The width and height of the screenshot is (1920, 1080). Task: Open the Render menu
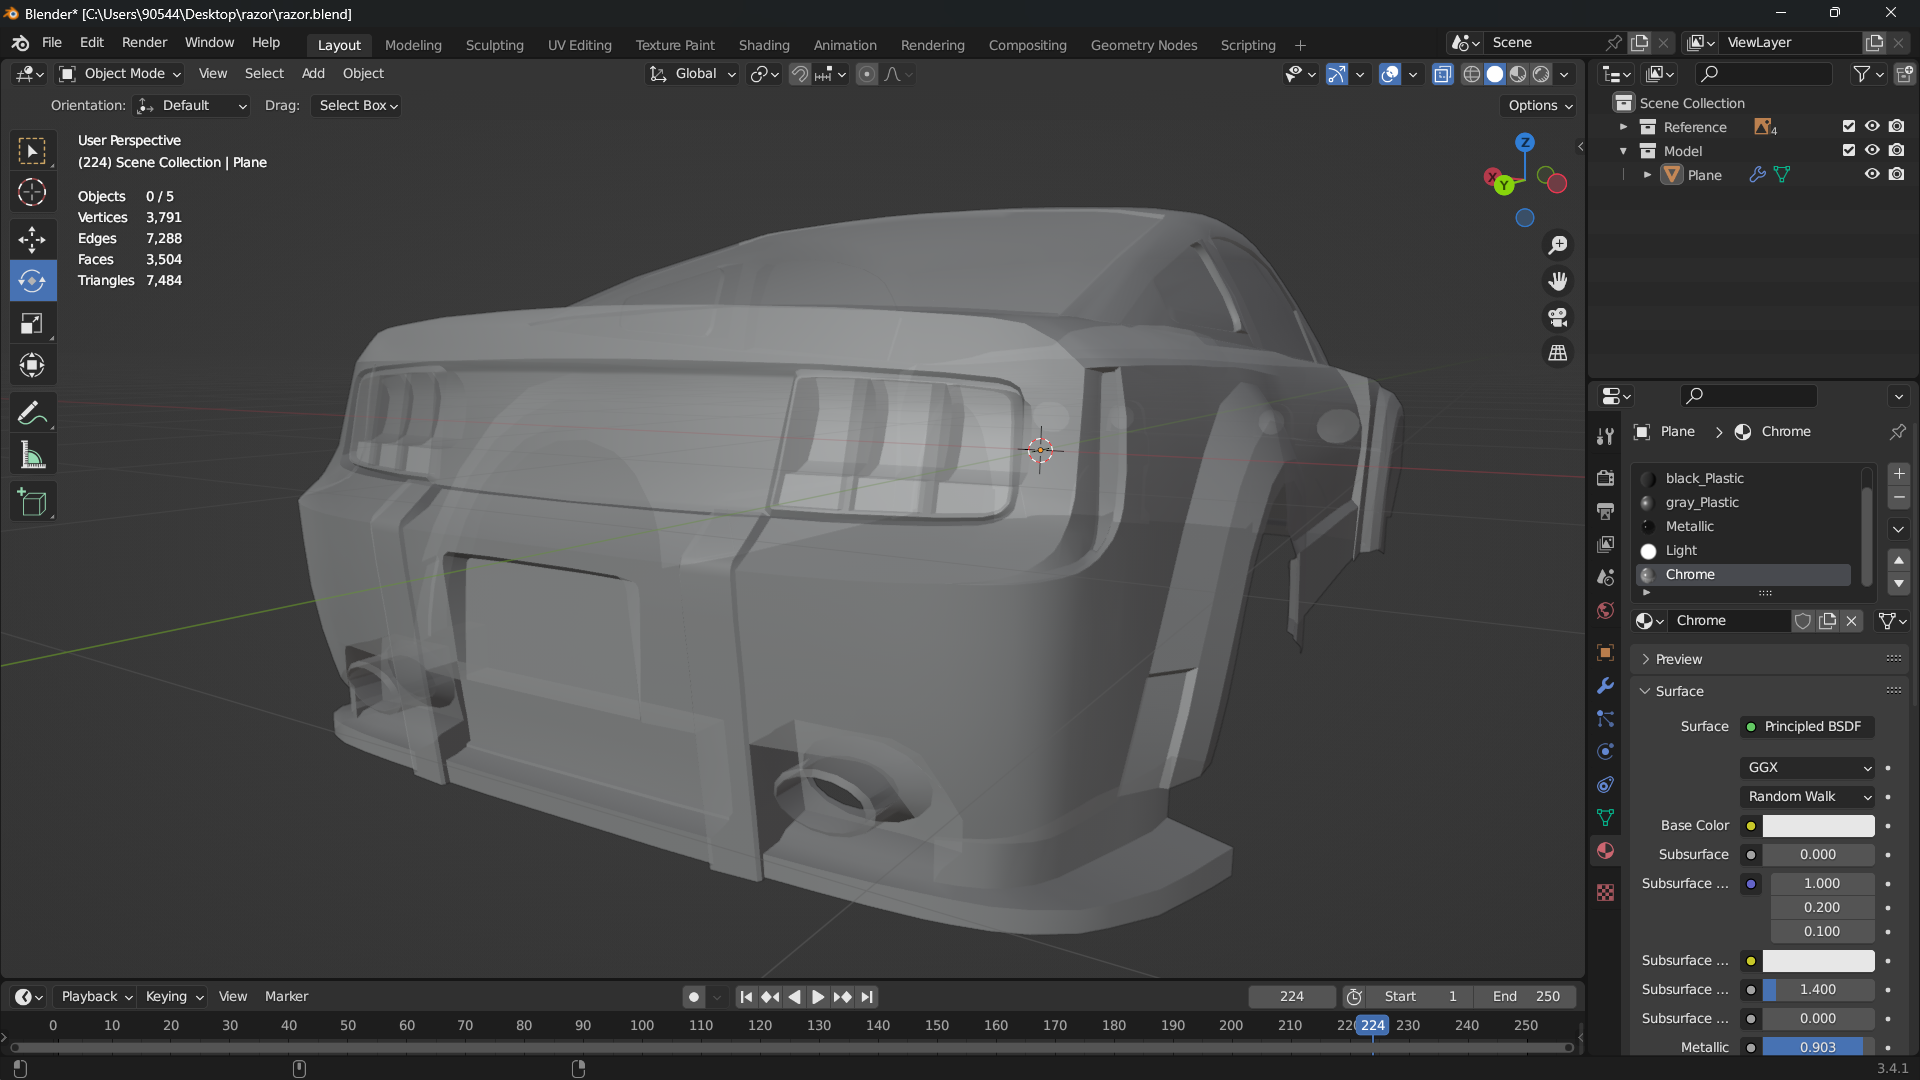point(144,42)
